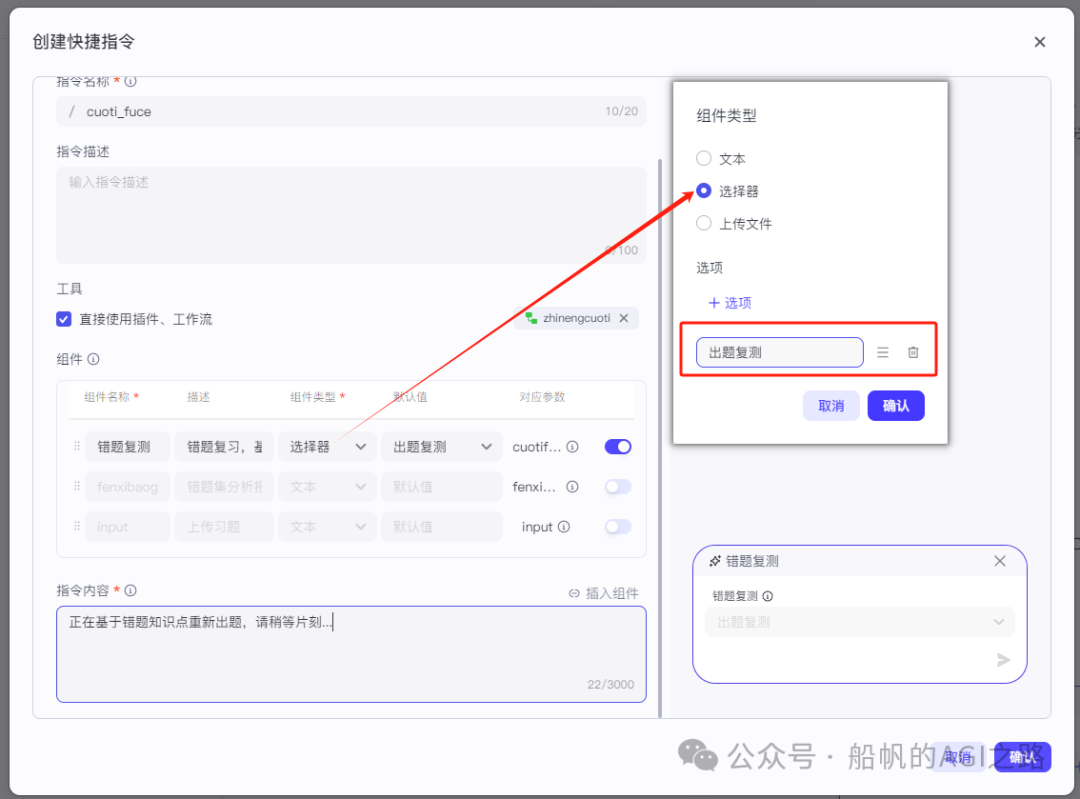Open the 选择器 component type dropdown
Screen dimensions: 1080x799
point(327,446)
